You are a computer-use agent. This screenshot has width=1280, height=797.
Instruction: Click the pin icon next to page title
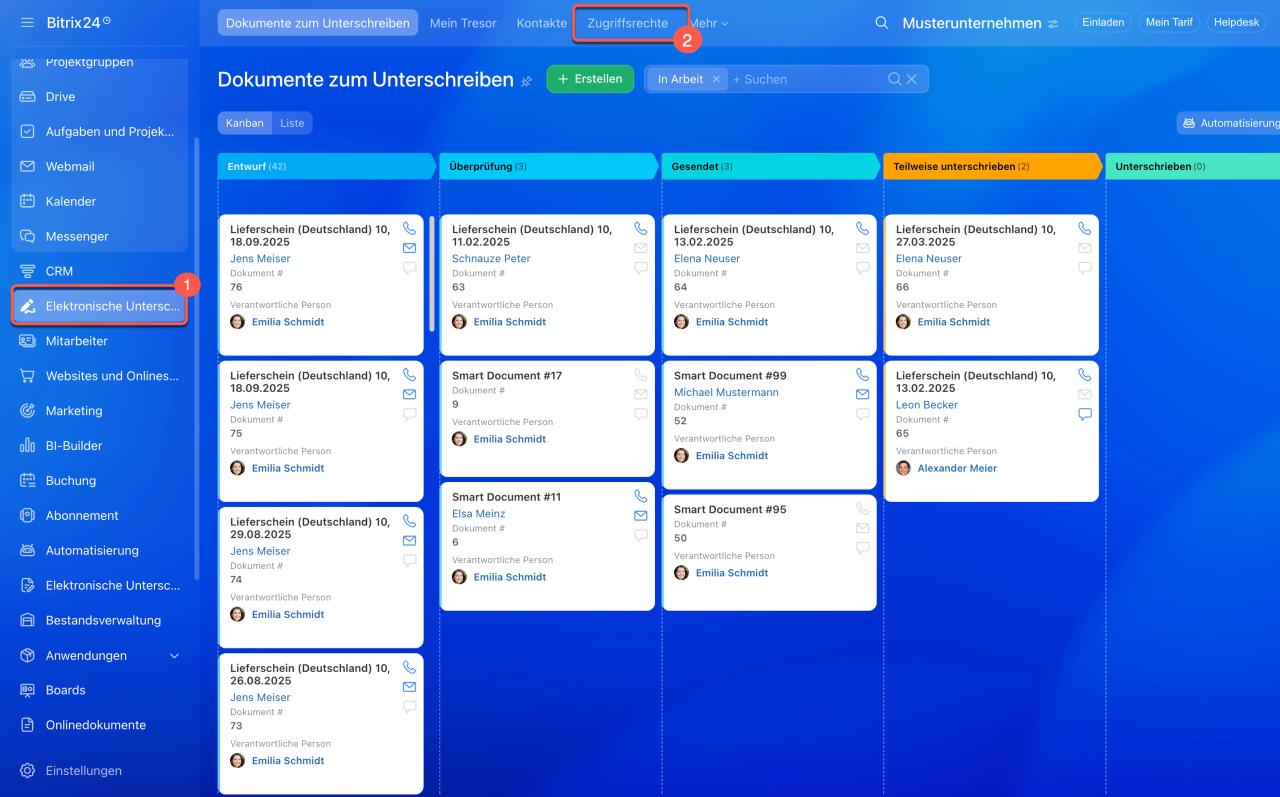point(527,81)
